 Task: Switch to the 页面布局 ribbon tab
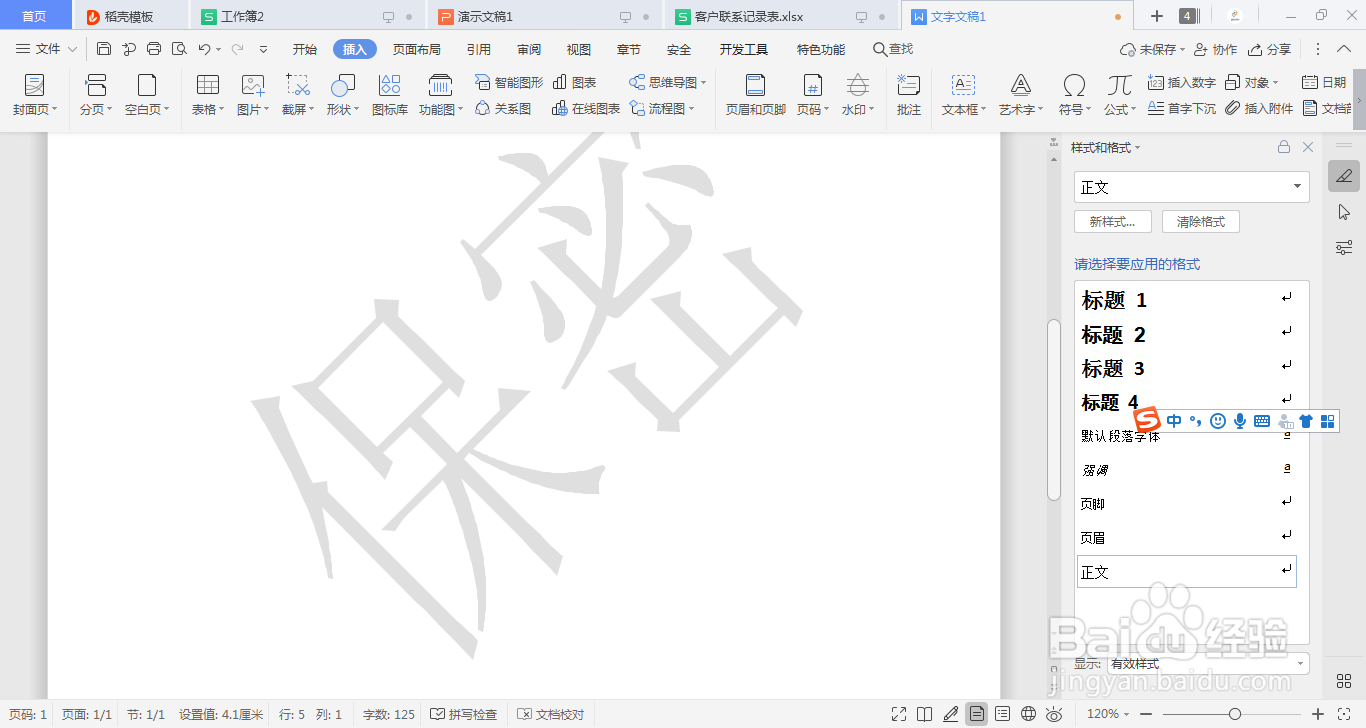[x=417, y=49]
